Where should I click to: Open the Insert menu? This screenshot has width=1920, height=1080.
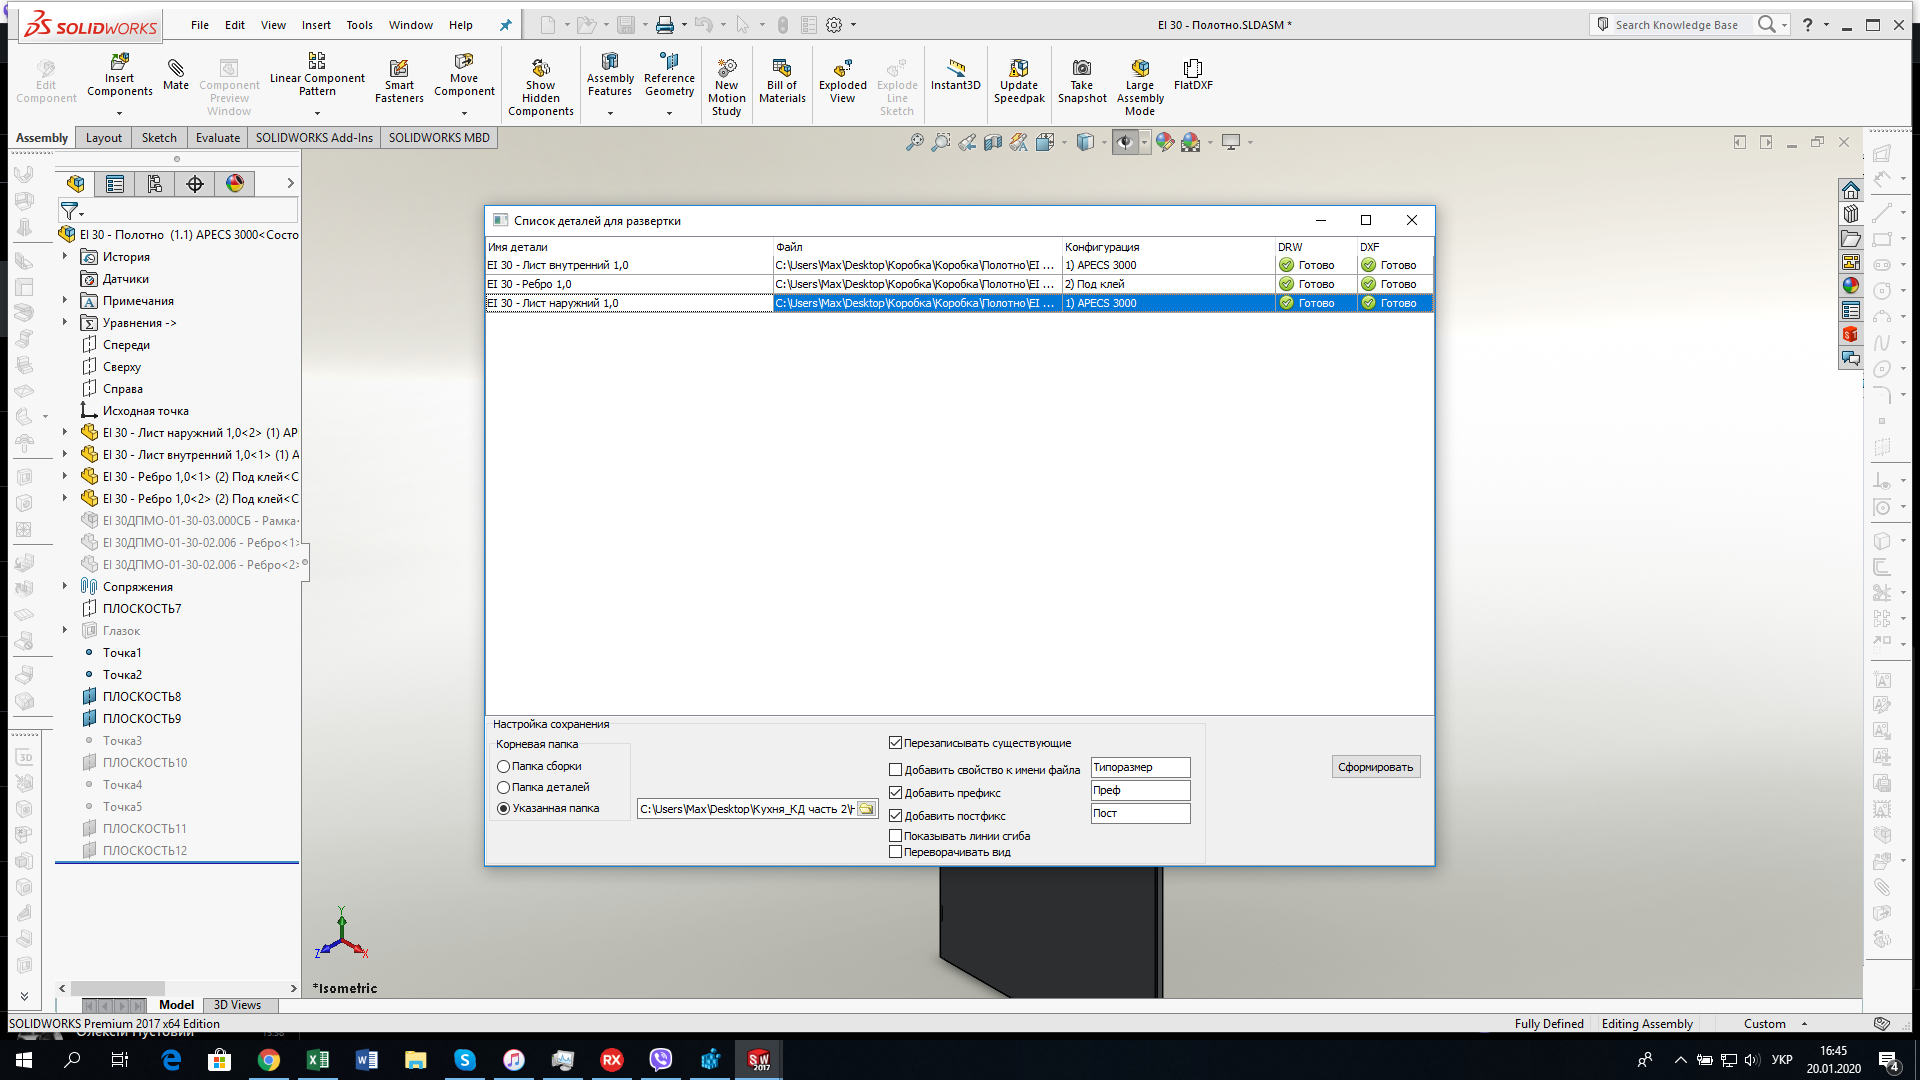coord(316,25)
